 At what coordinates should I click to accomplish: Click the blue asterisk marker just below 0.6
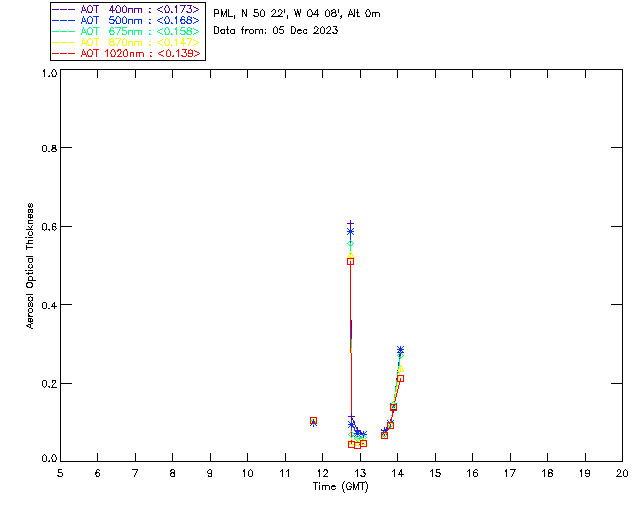pos(350,232)
